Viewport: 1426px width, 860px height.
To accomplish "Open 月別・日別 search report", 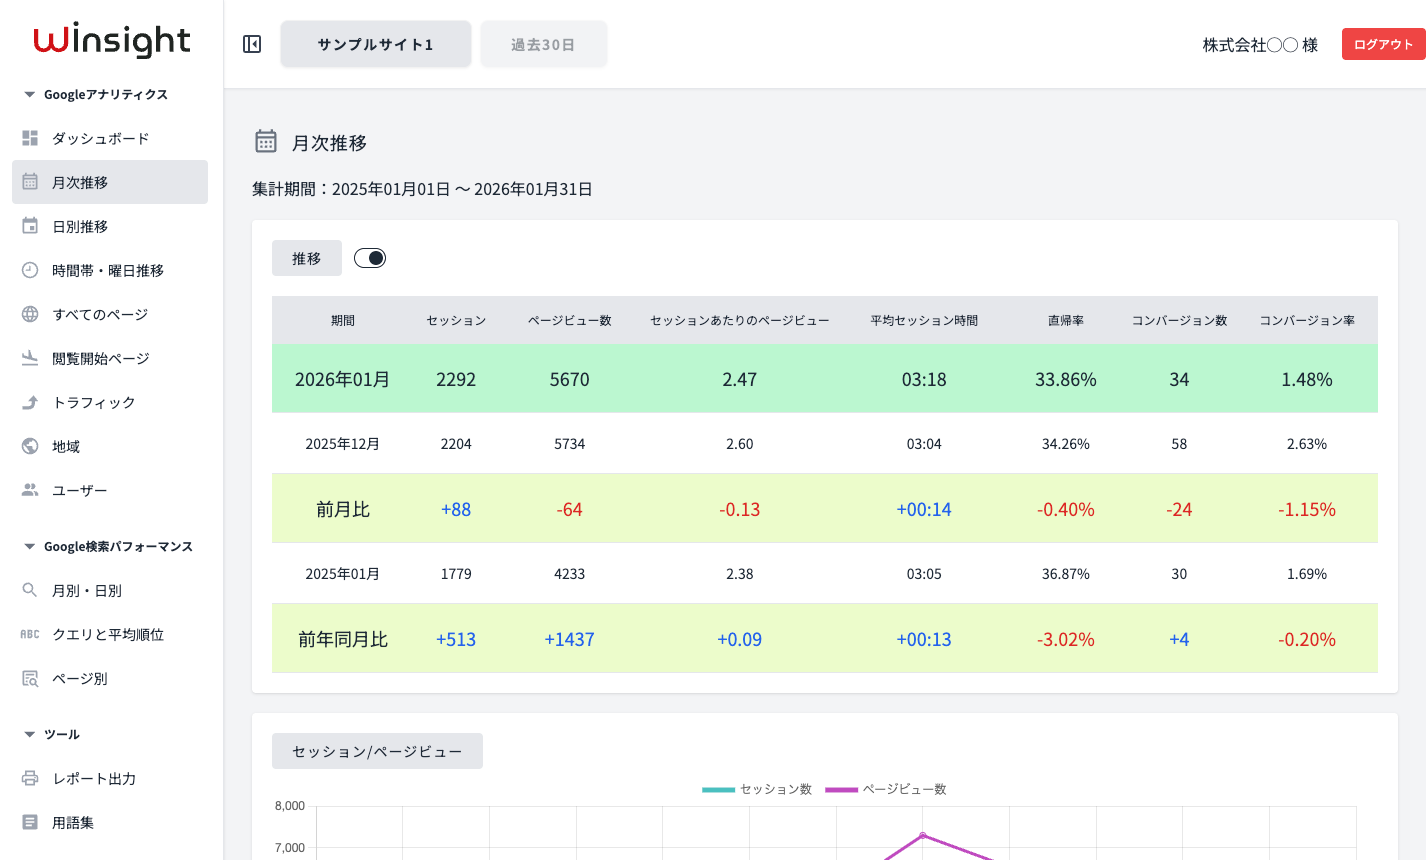I will tap(110, 590).
